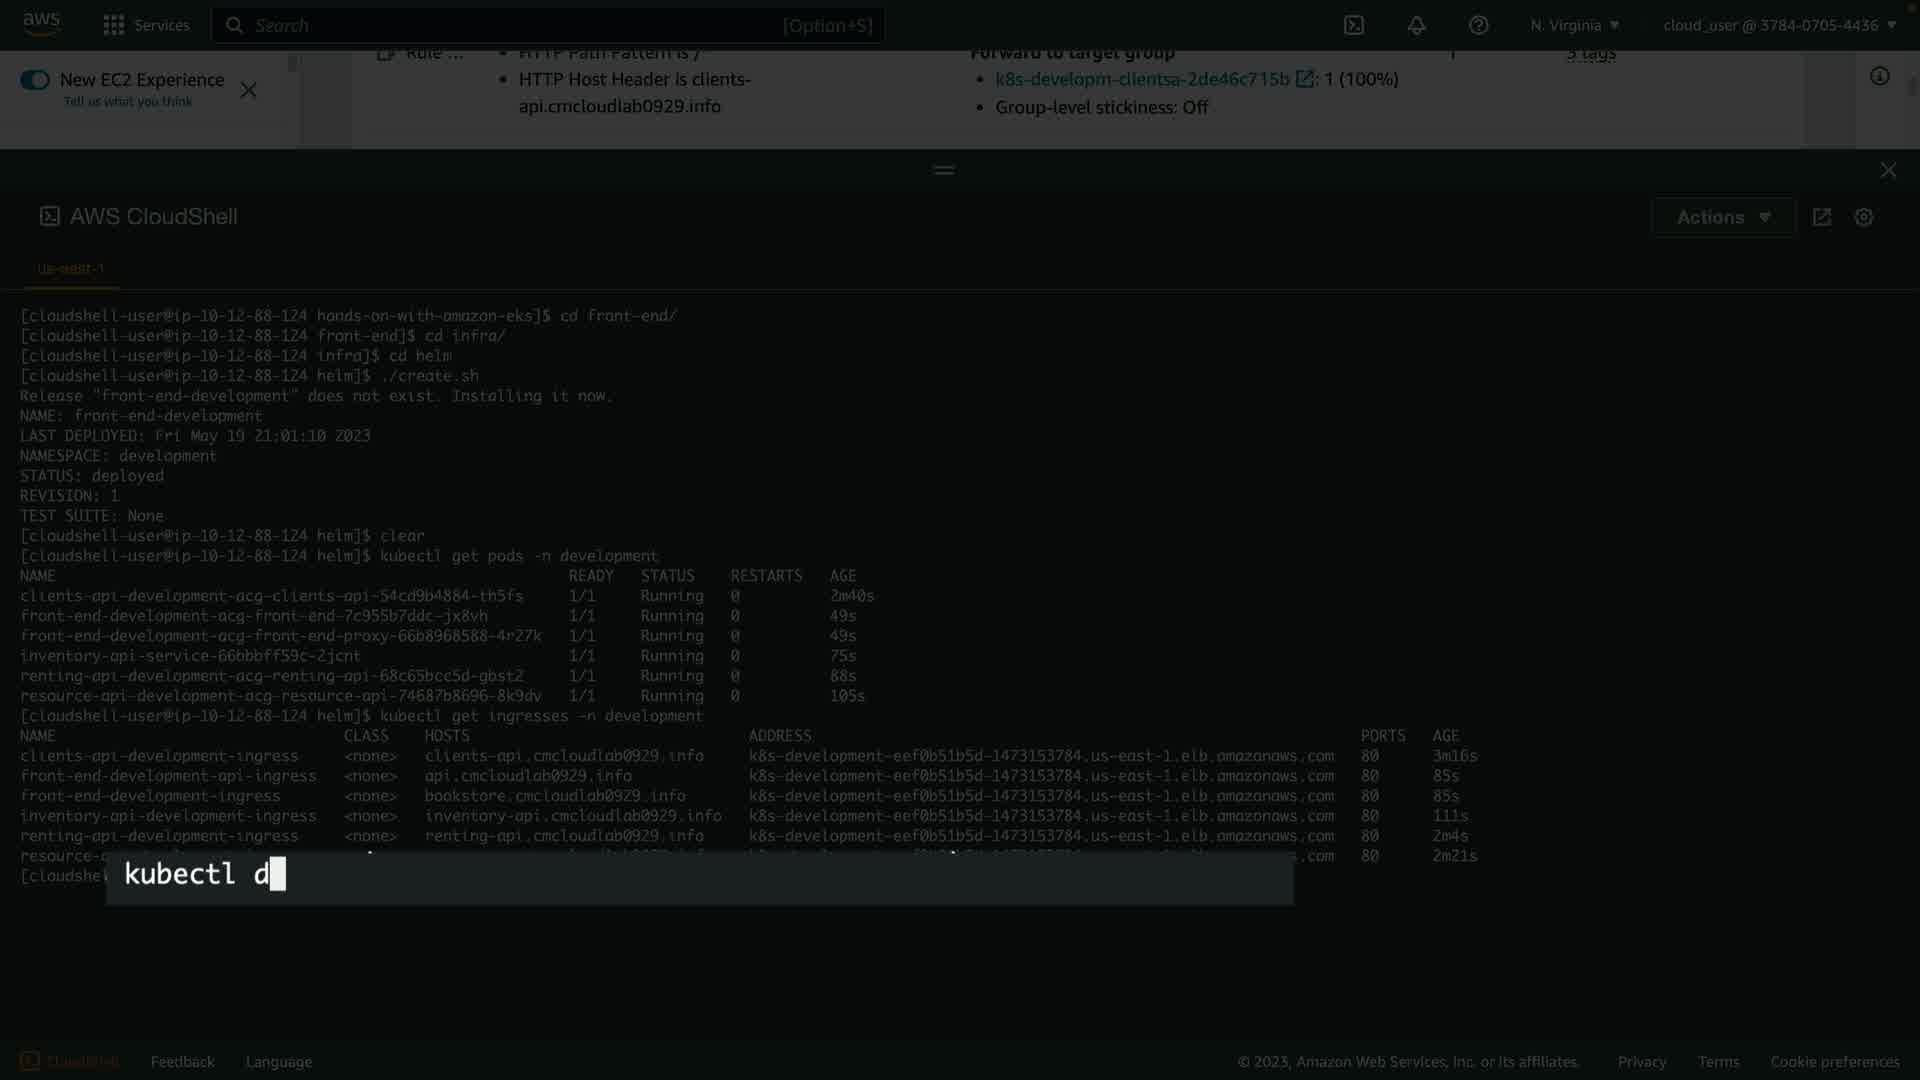
Task: Open the CloudShell Actions dropdown
Action: click(1722, 217)
